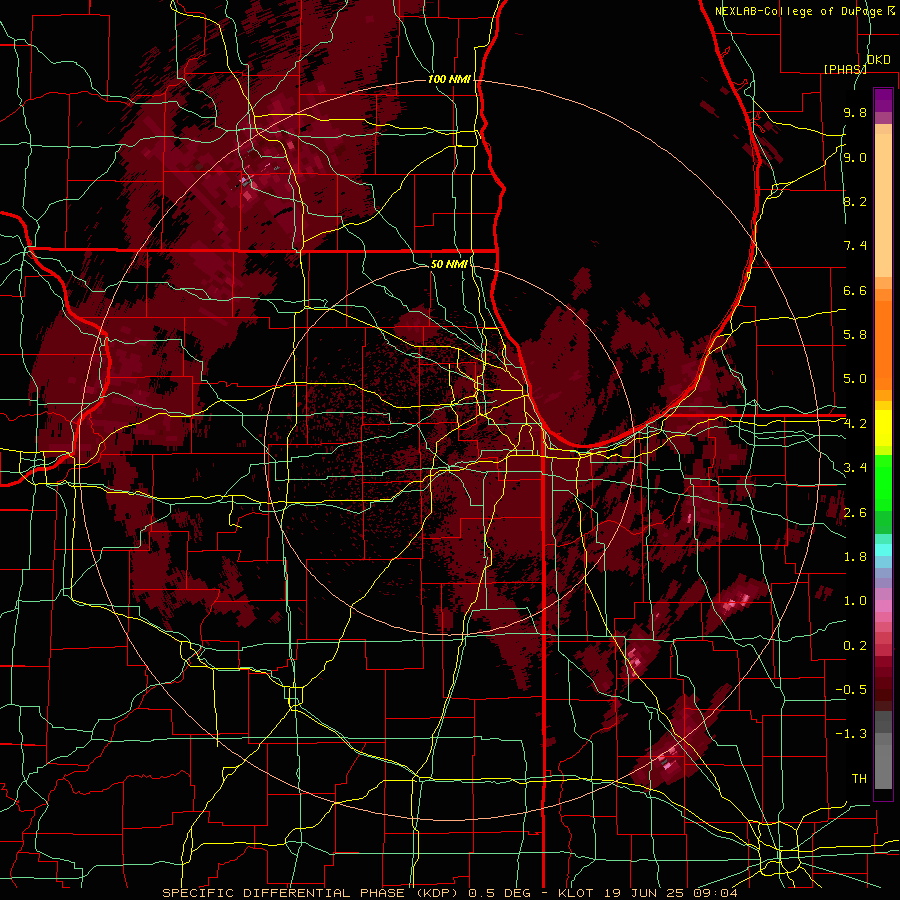
Task: Click the 50 NMI range ring label
Action: (449, 264)
